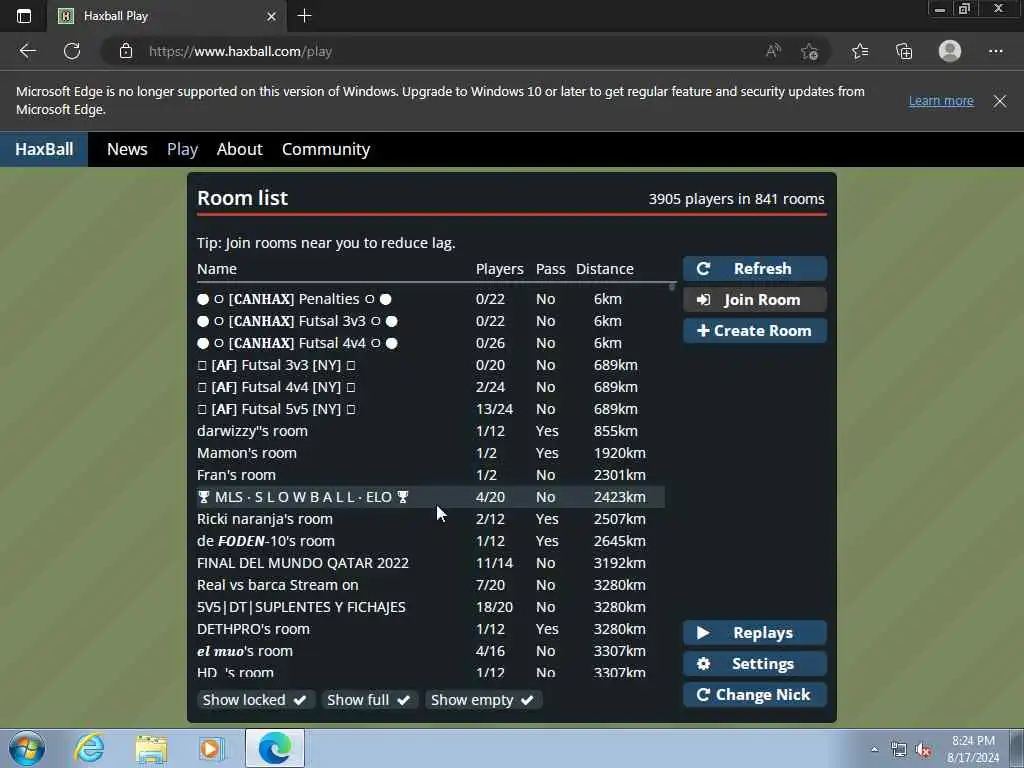Select [AF] Futsal 4v4 [NY] room
1024x768 pixels.
pyautogui.click(x=431, y=387)
